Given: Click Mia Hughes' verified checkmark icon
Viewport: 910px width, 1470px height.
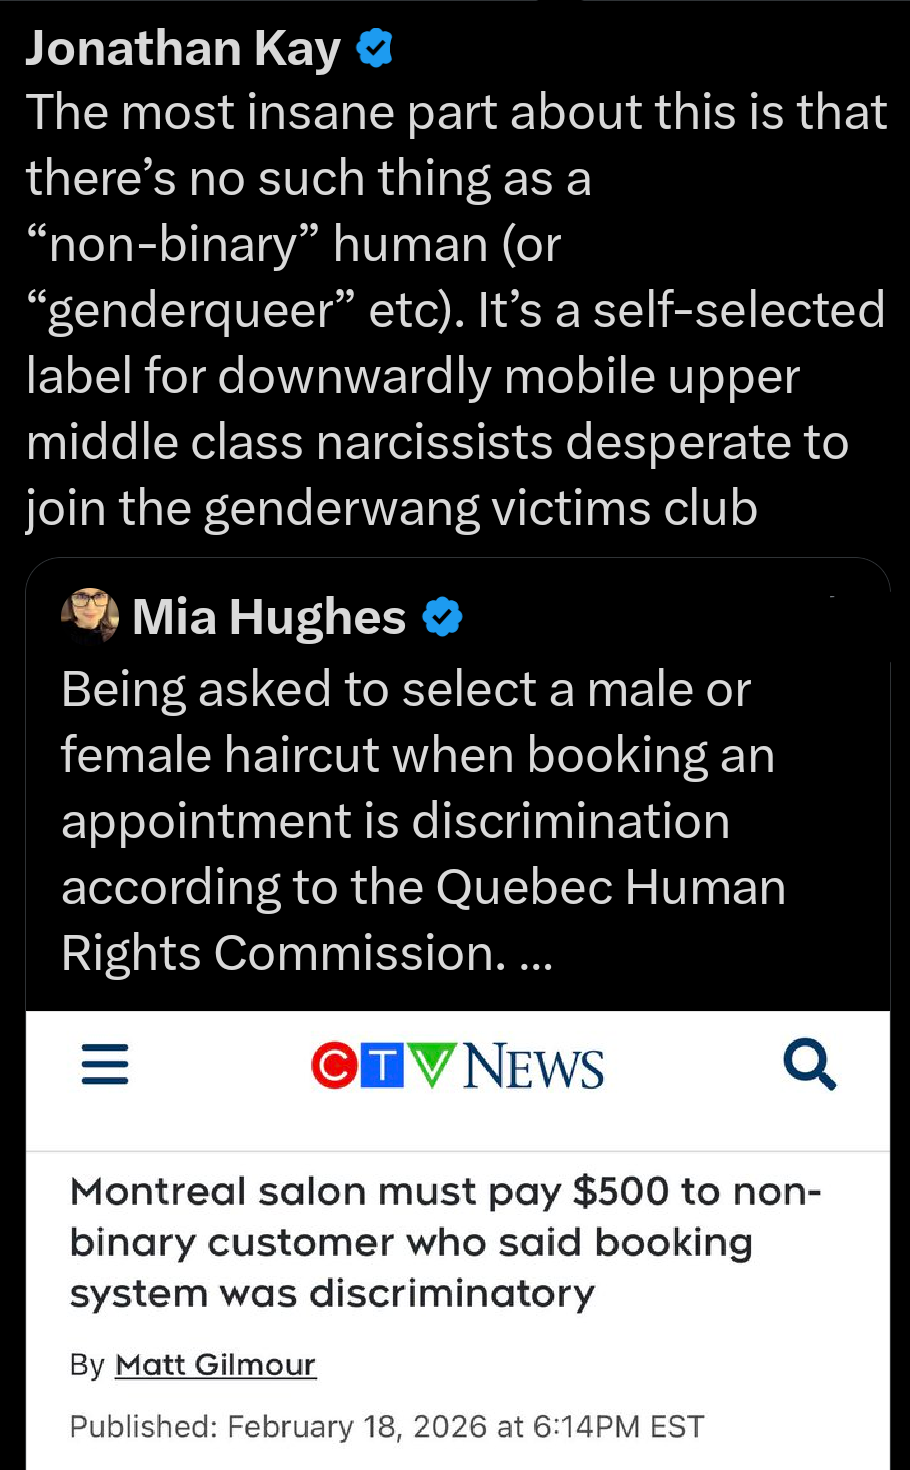Looking at the screenshot, I should (443, 616).
